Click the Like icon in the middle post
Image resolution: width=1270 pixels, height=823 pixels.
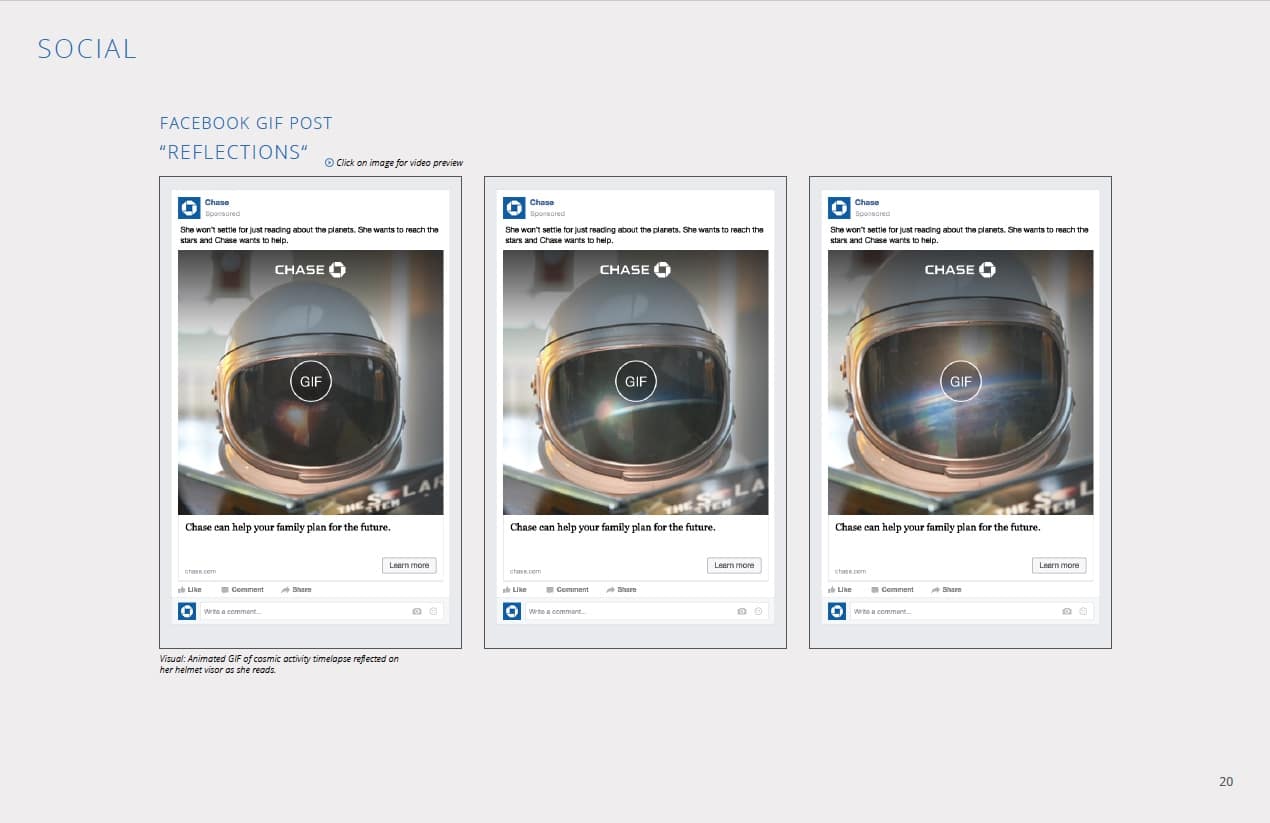[507, 590]
